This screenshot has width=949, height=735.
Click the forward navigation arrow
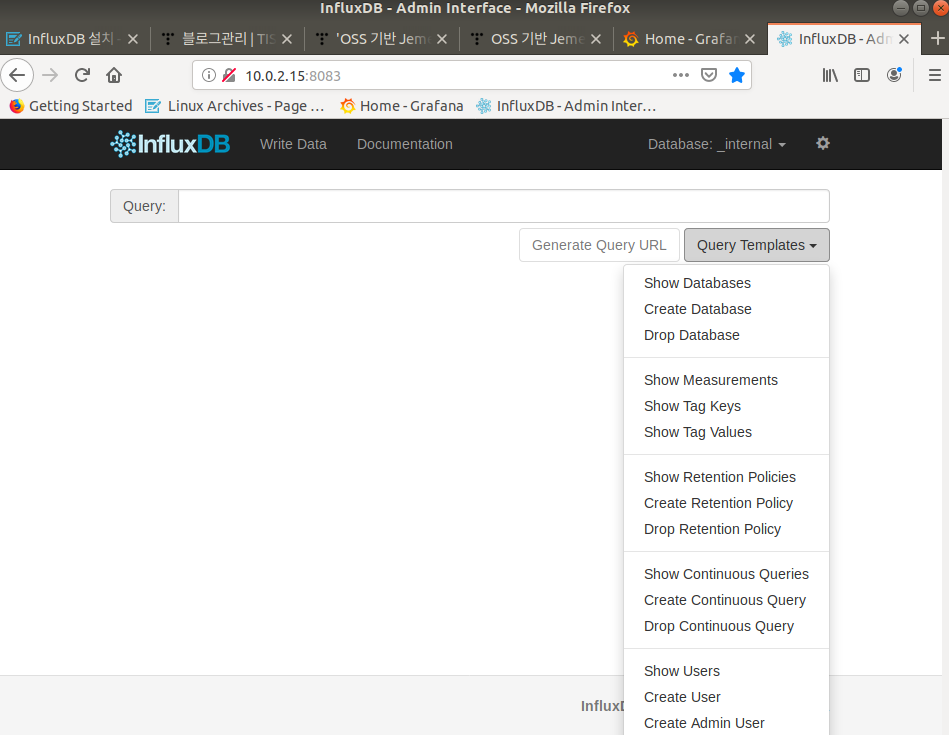click(50, 75)
